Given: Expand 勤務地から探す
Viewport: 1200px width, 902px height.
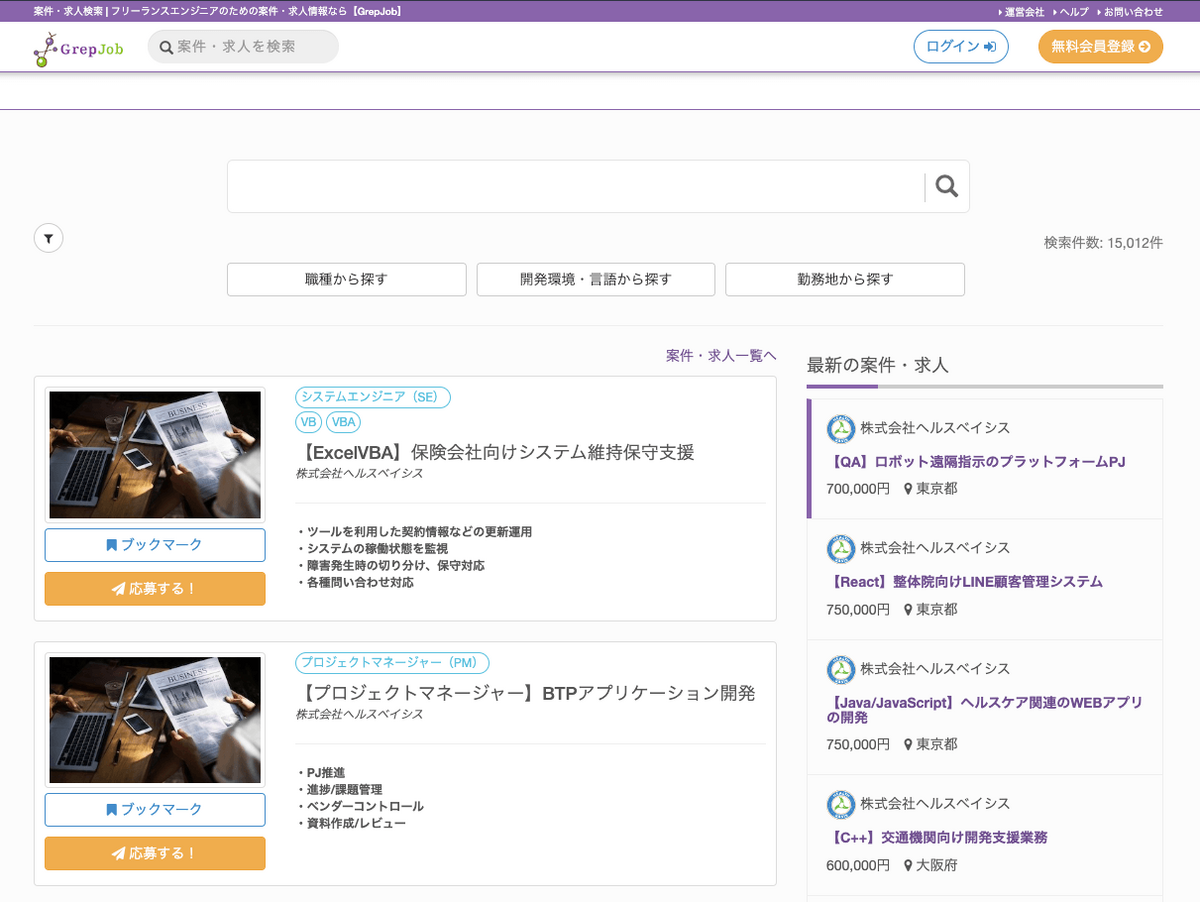Looking at the screenshot, I should tap(845, 280).
